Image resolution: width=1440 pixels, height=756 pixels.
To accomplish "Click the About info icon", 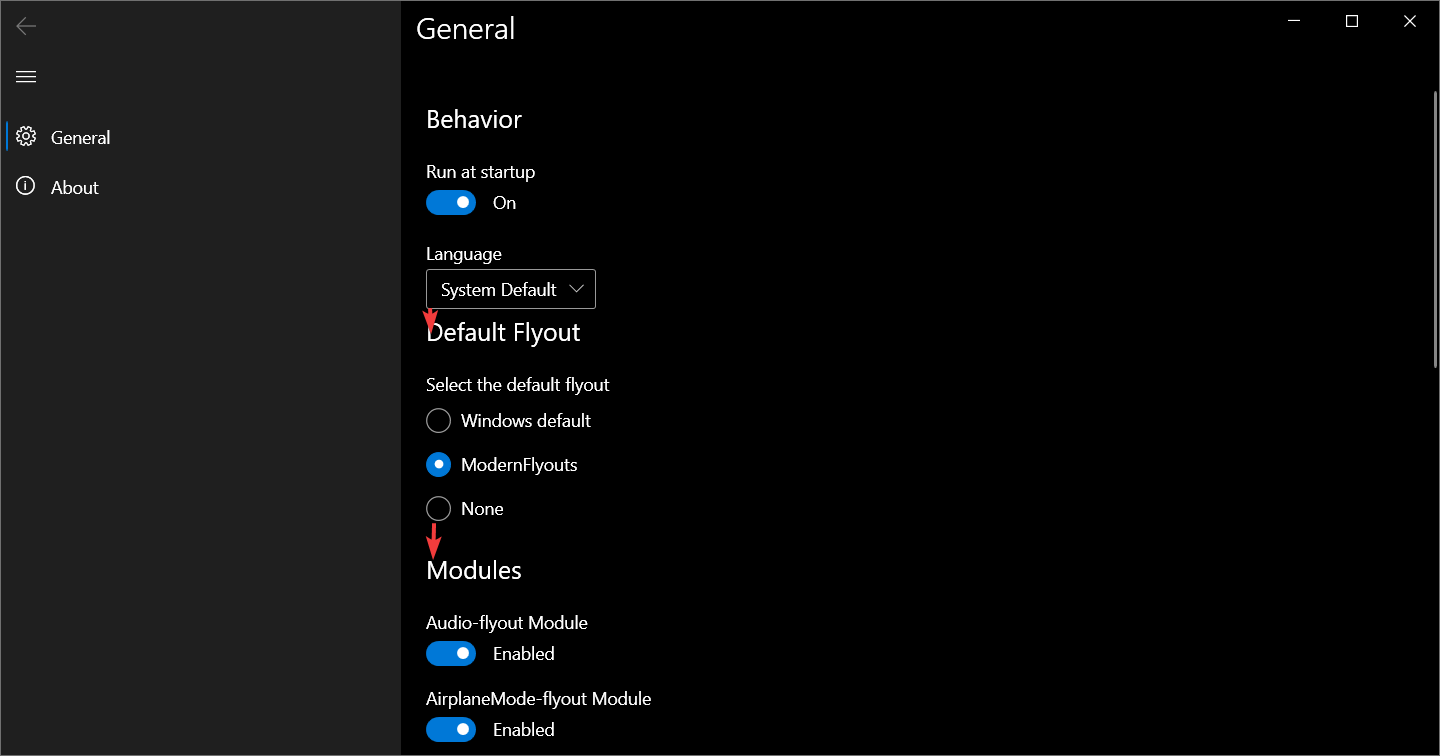I will (26, 187).
